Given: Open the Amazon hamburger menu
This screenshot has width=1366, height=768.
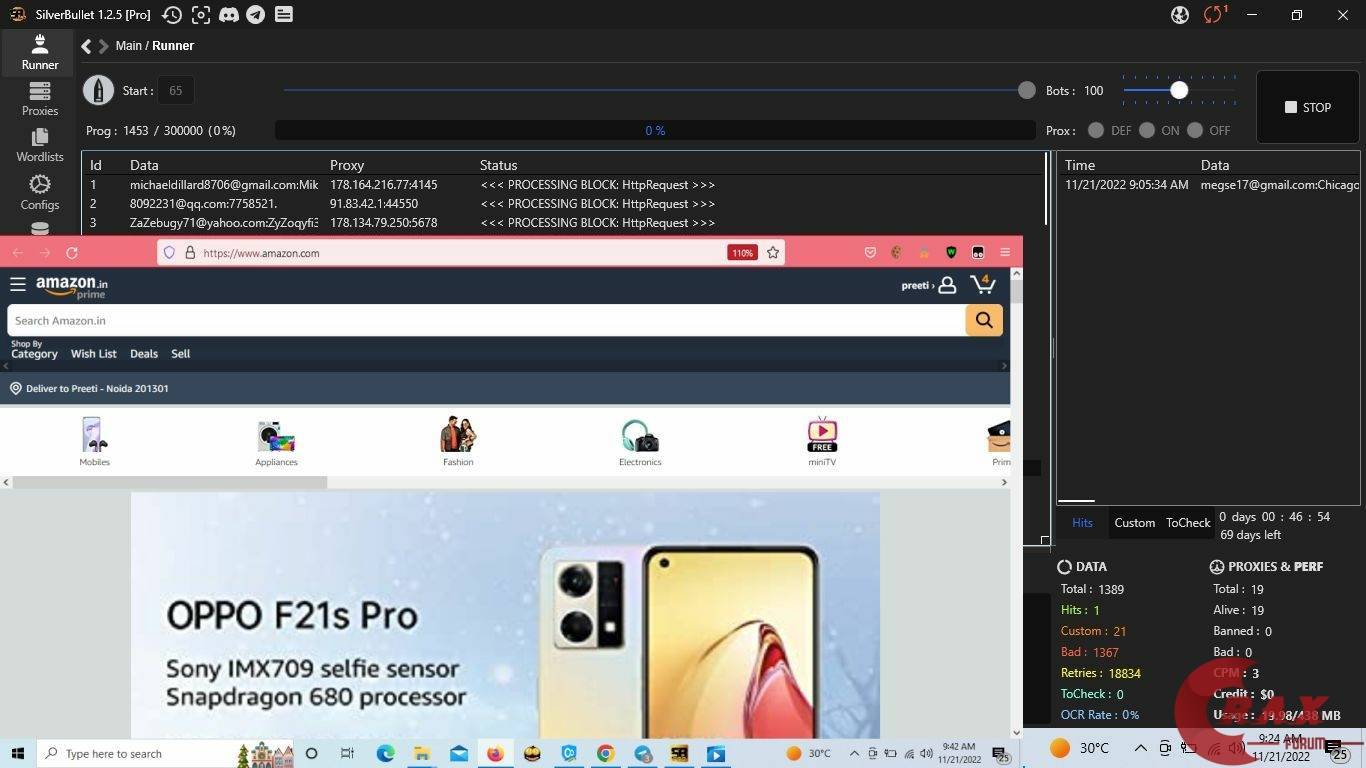Looking at the screenshot, I should (18, 285).
